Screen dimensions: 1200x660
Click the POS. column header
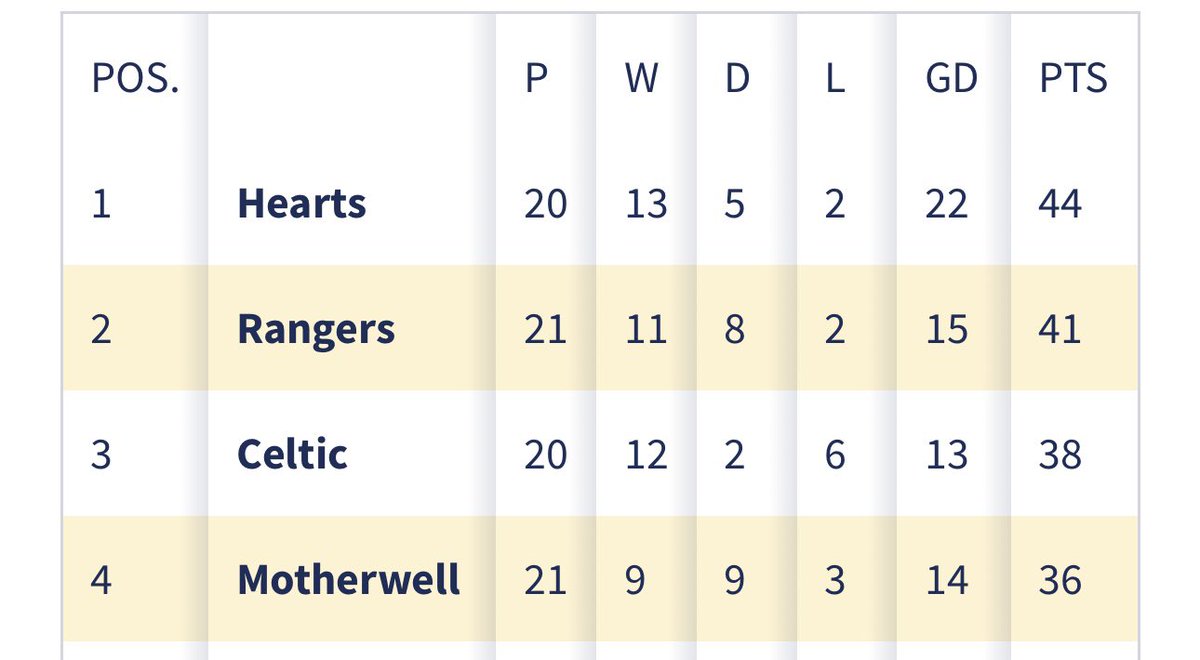pos(135,79)
